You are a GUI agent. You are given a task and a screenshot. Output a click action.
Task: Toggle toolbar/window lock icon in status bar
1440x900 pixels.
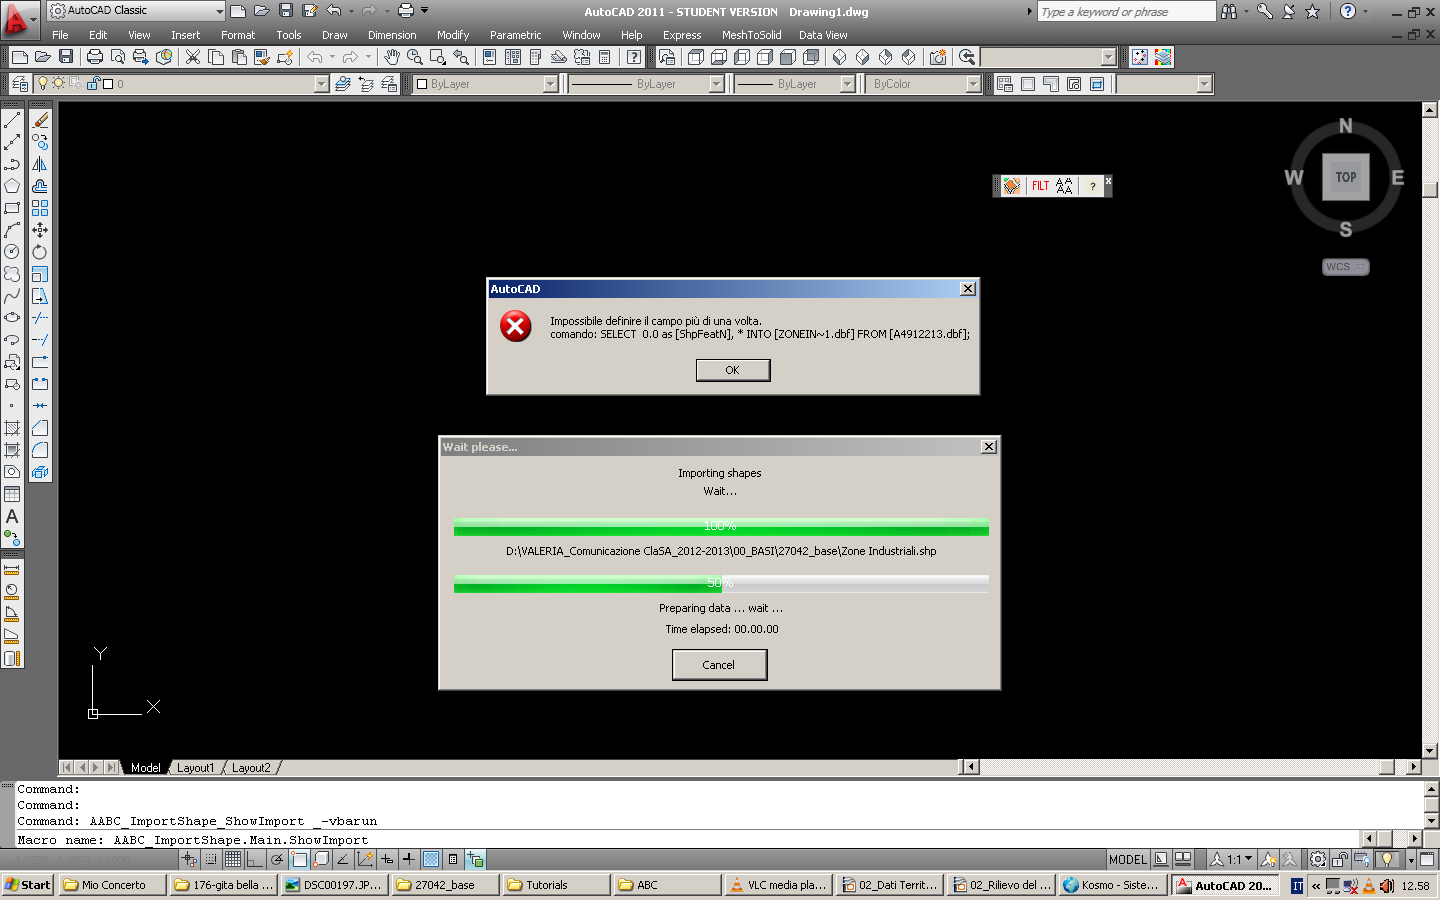tap(1340, 859)
